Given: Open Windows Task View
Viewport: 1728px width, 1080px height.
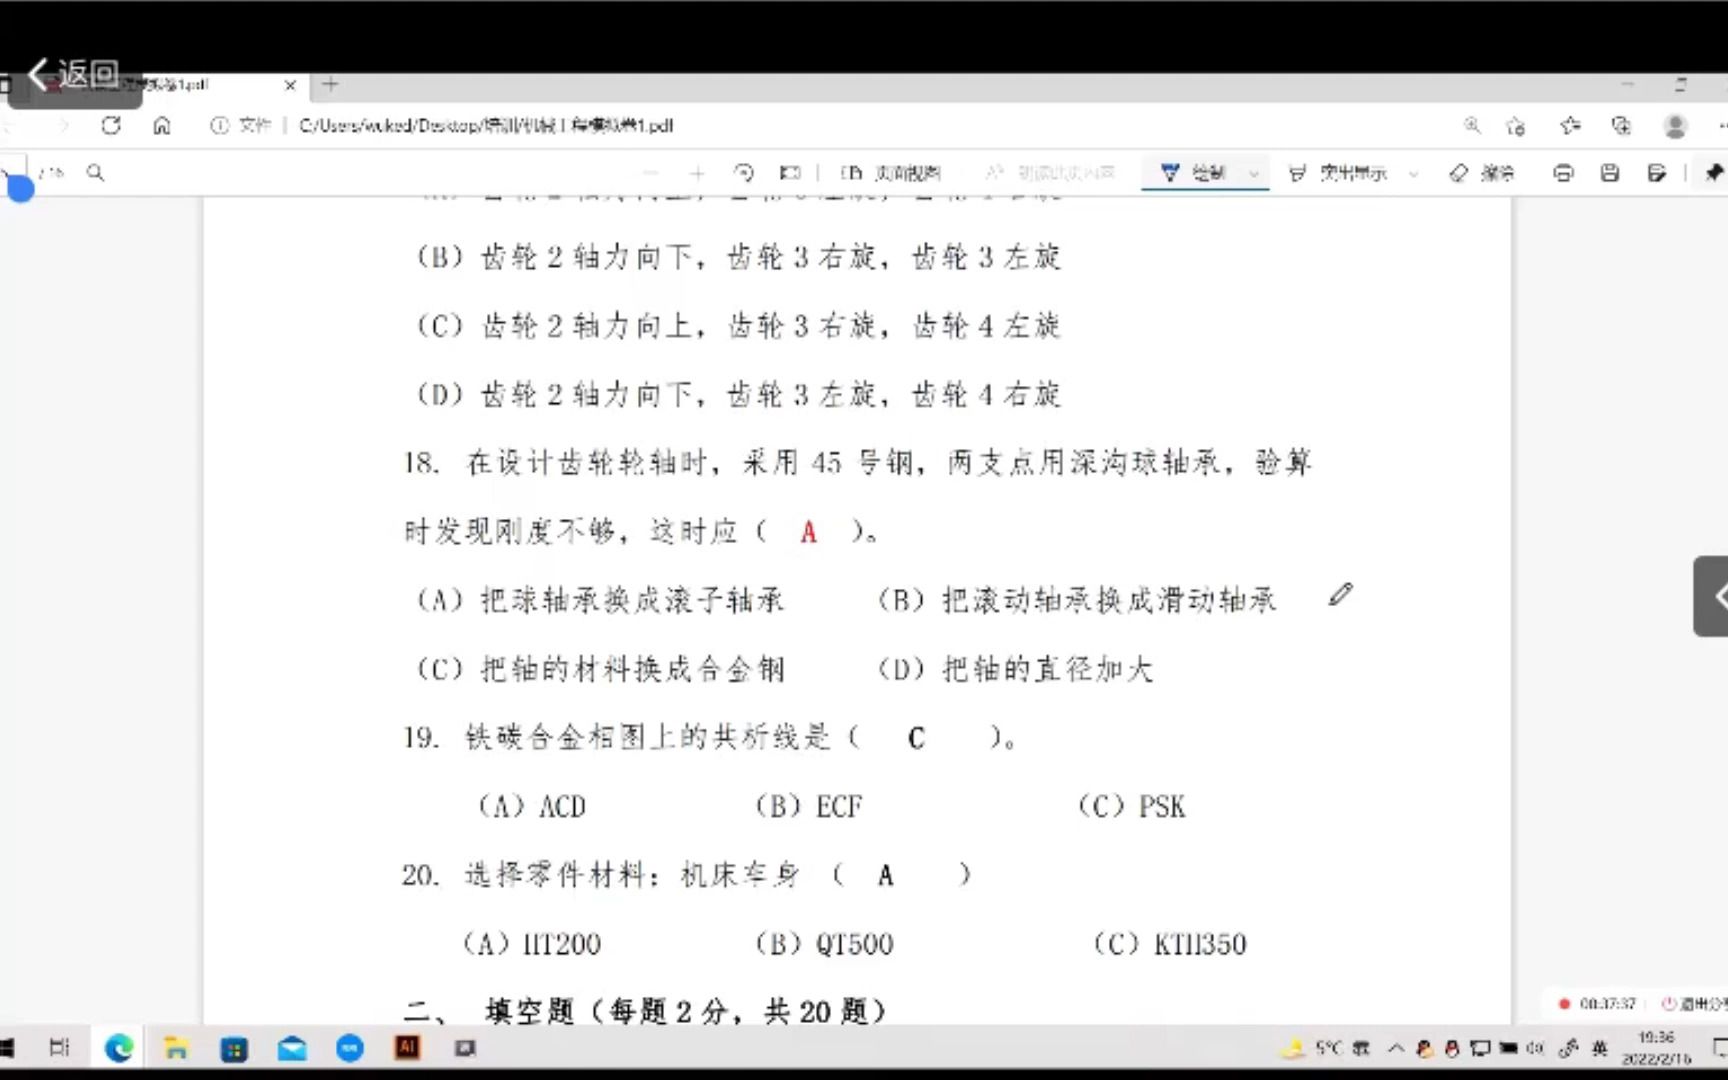Looking at the screenshot, I should [x=59, y=1048].
